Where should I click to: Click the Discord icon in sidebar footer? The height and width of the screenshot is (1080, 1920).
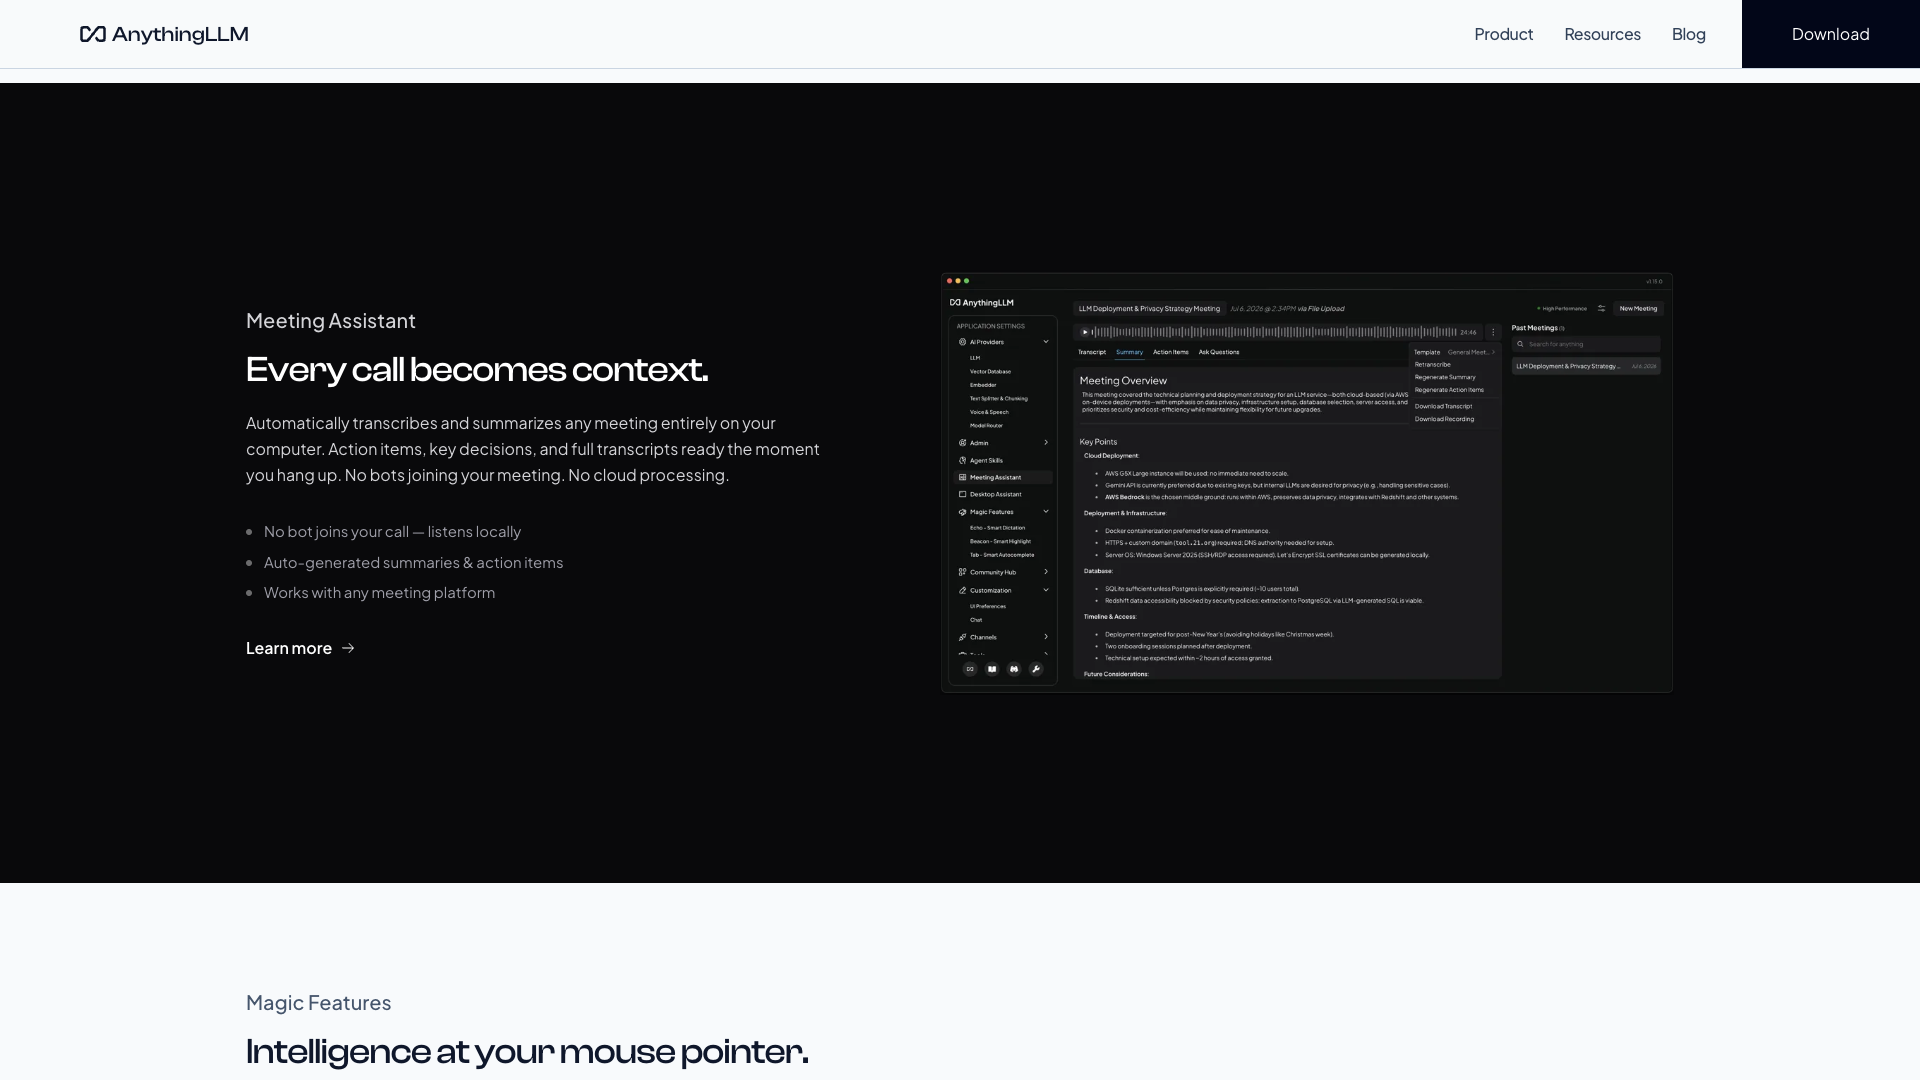[x=1014, y=669]
